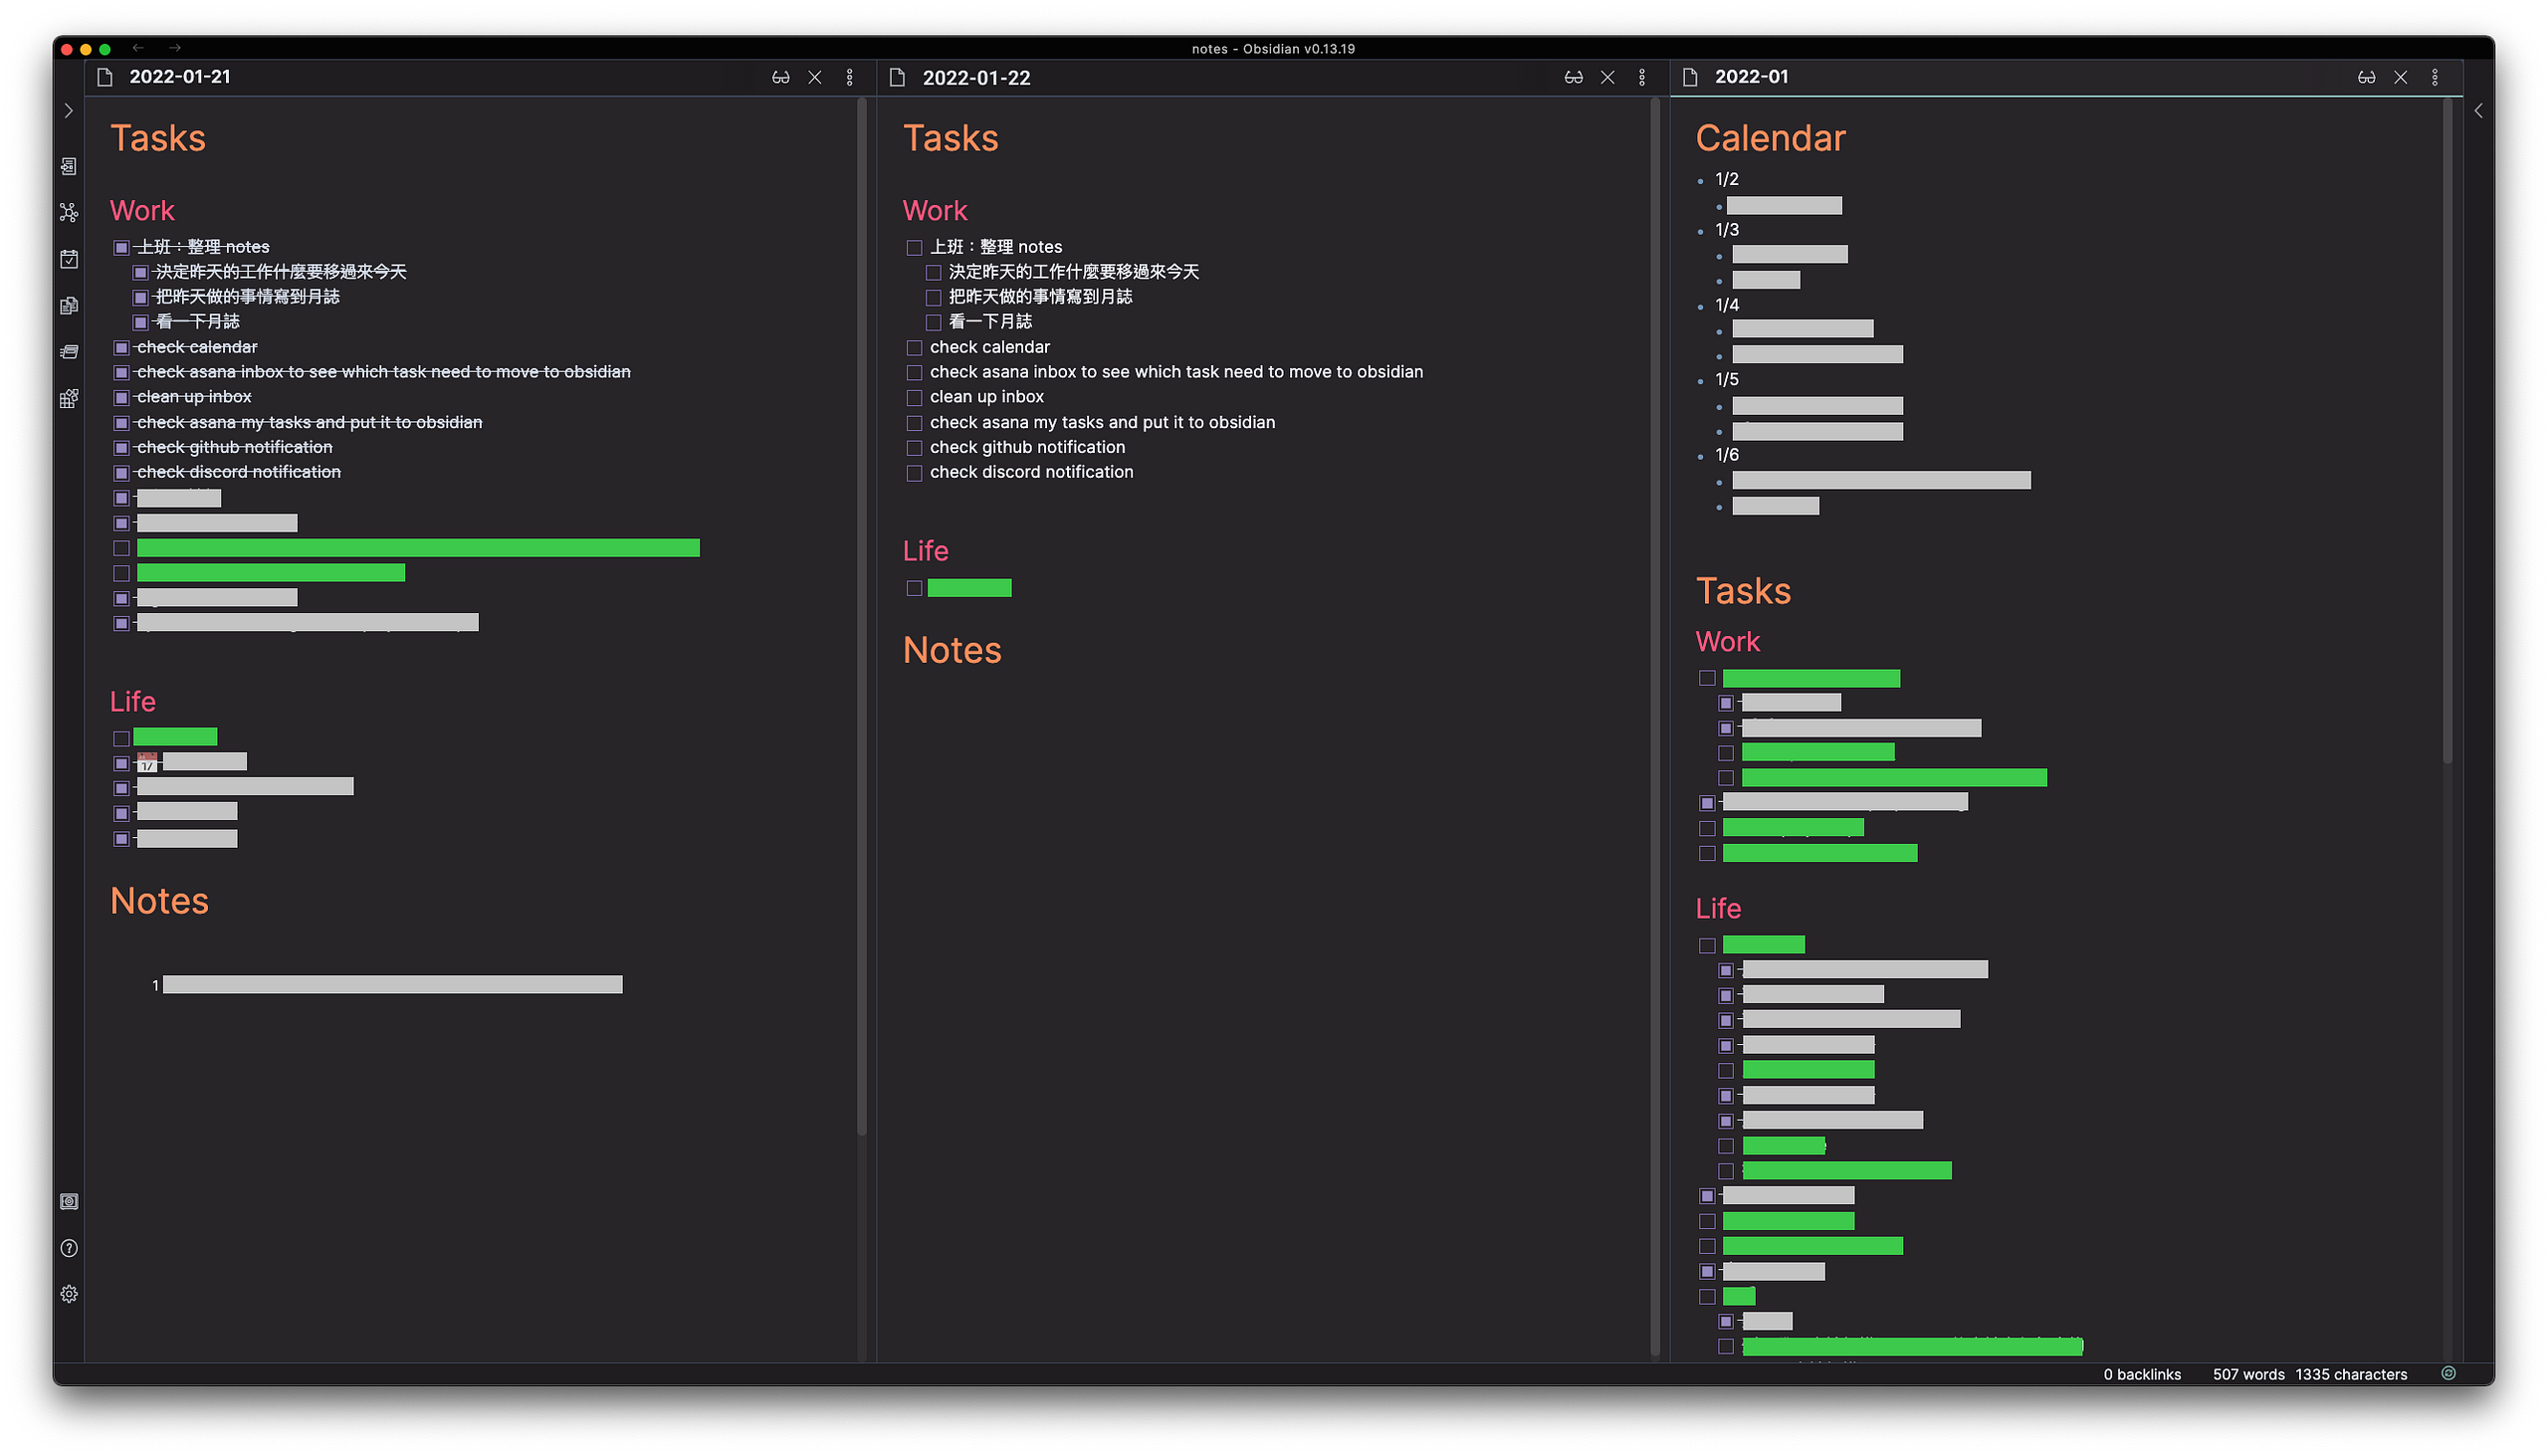Select the 2022-01 pane header title
The image size is (2548, 1456).
pos(1751,77)
